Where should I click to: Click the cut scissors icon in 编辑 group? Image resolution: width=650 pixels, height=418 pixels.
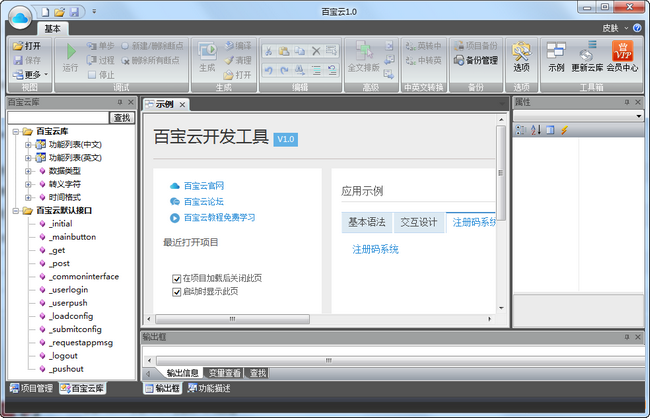269,51
